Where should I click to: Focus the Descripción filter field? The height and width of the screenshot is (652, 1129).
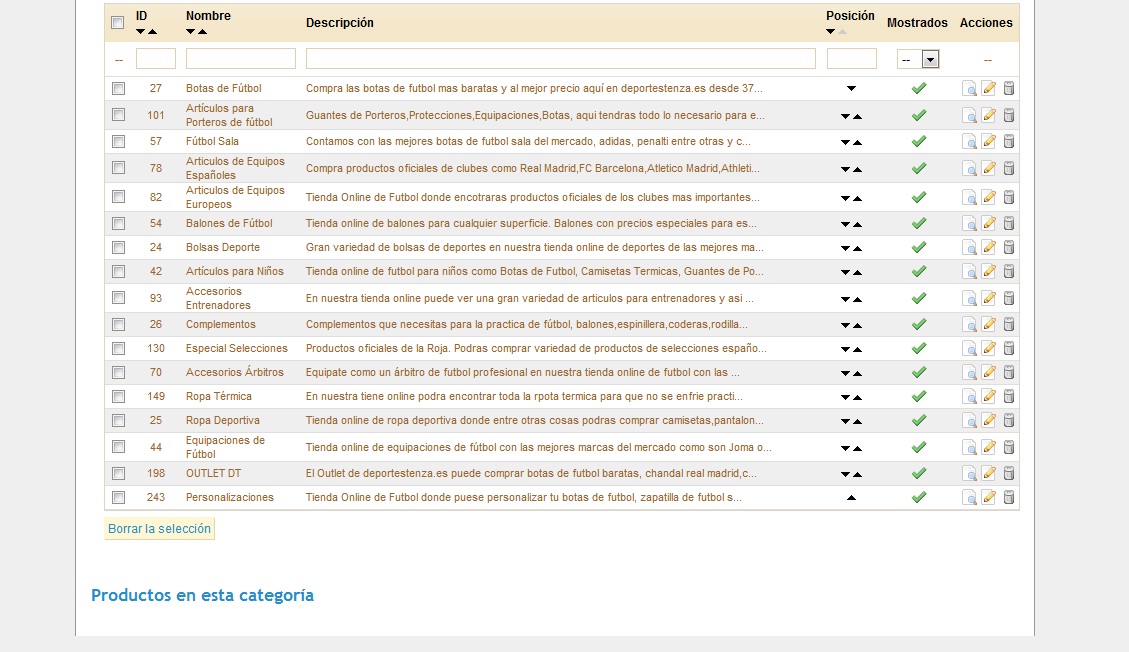point(561,58)
